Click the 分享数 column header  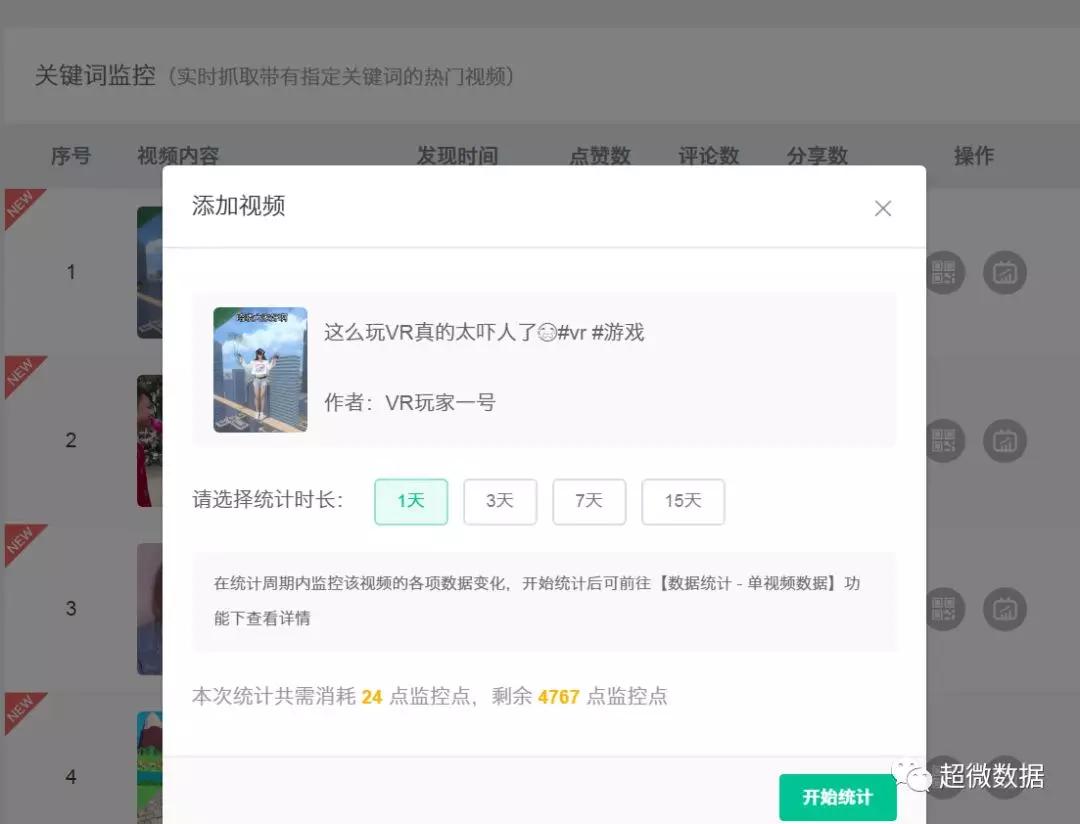tap(817, 156)
